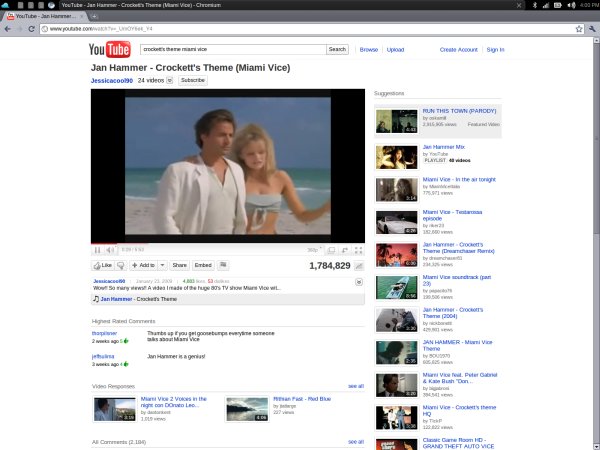Open the Sign In page
This screenshot has width=600, height=450.
coord(495,50)
